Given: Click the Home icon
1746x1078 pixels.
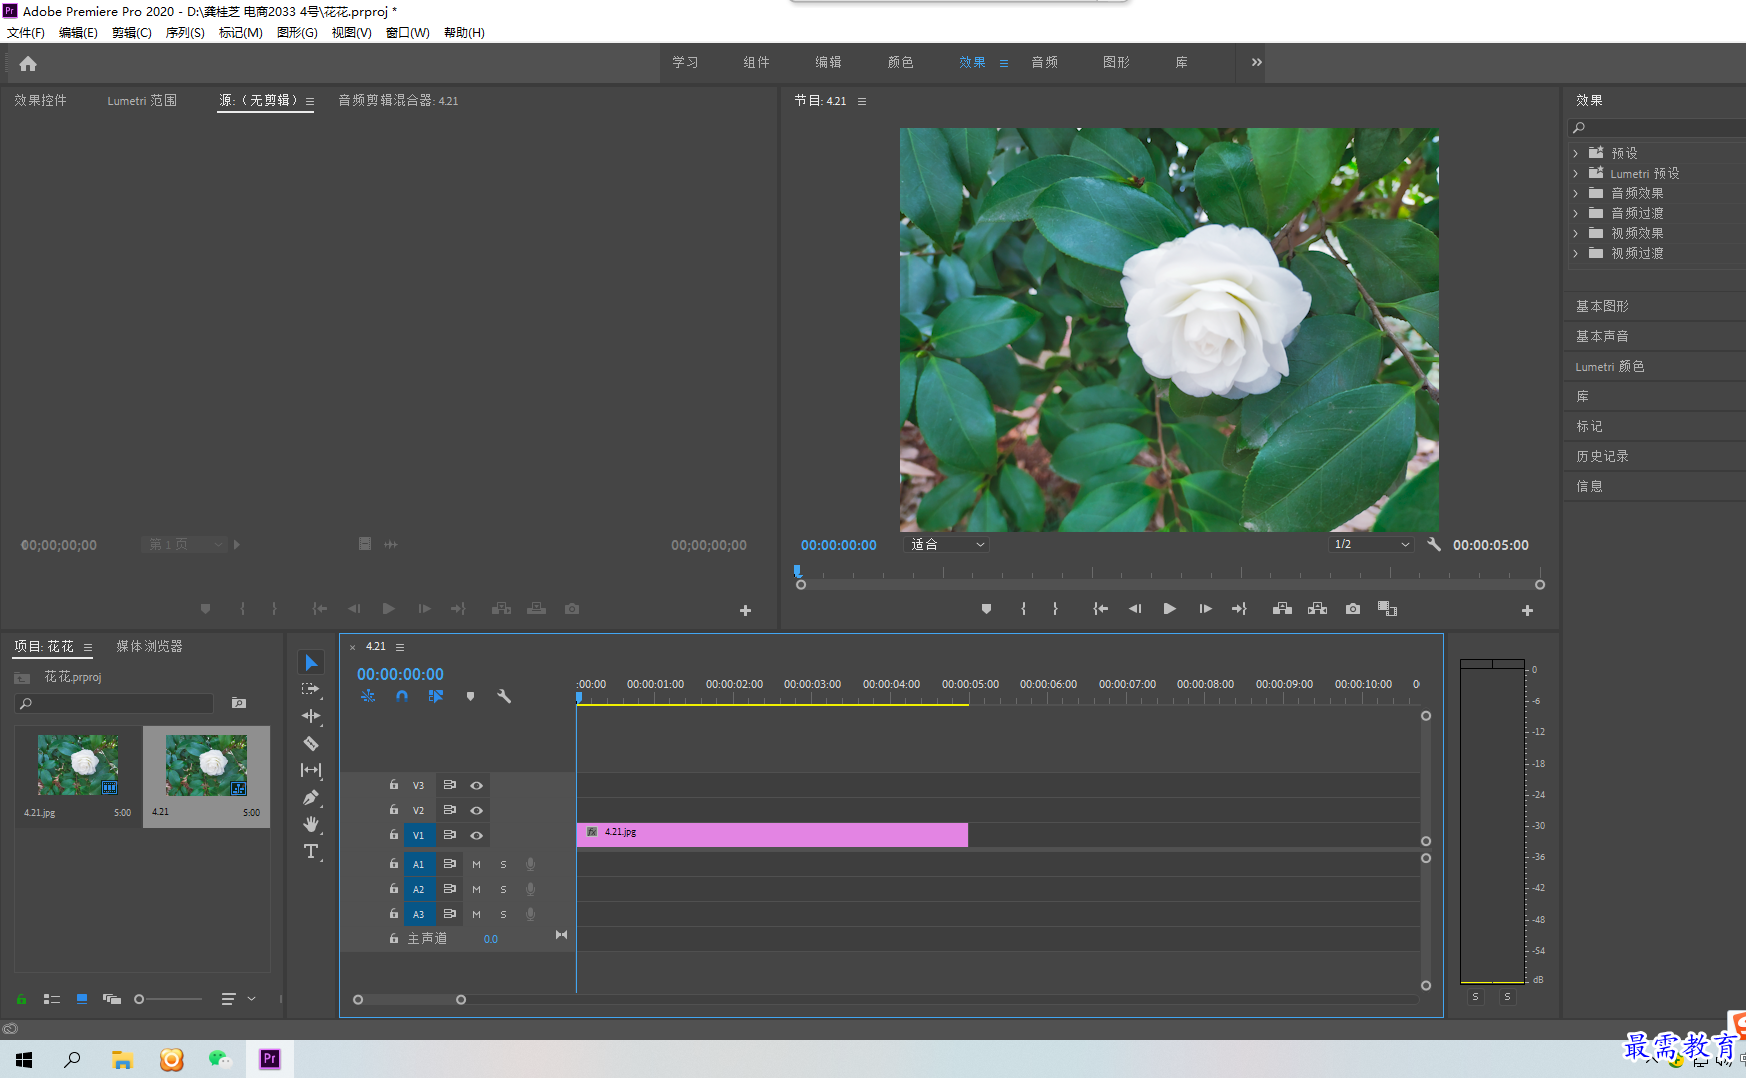Looking at the screenshot, I should (x=28, y=64).
